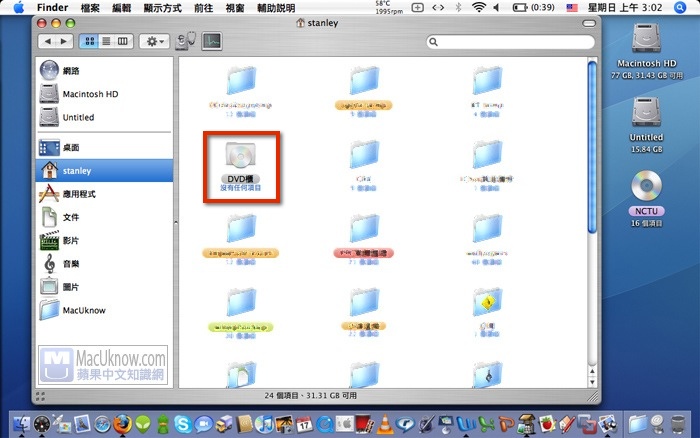Open Skype from the Dock
Viewport: 700px width, 438px height.
pos(183,424)
